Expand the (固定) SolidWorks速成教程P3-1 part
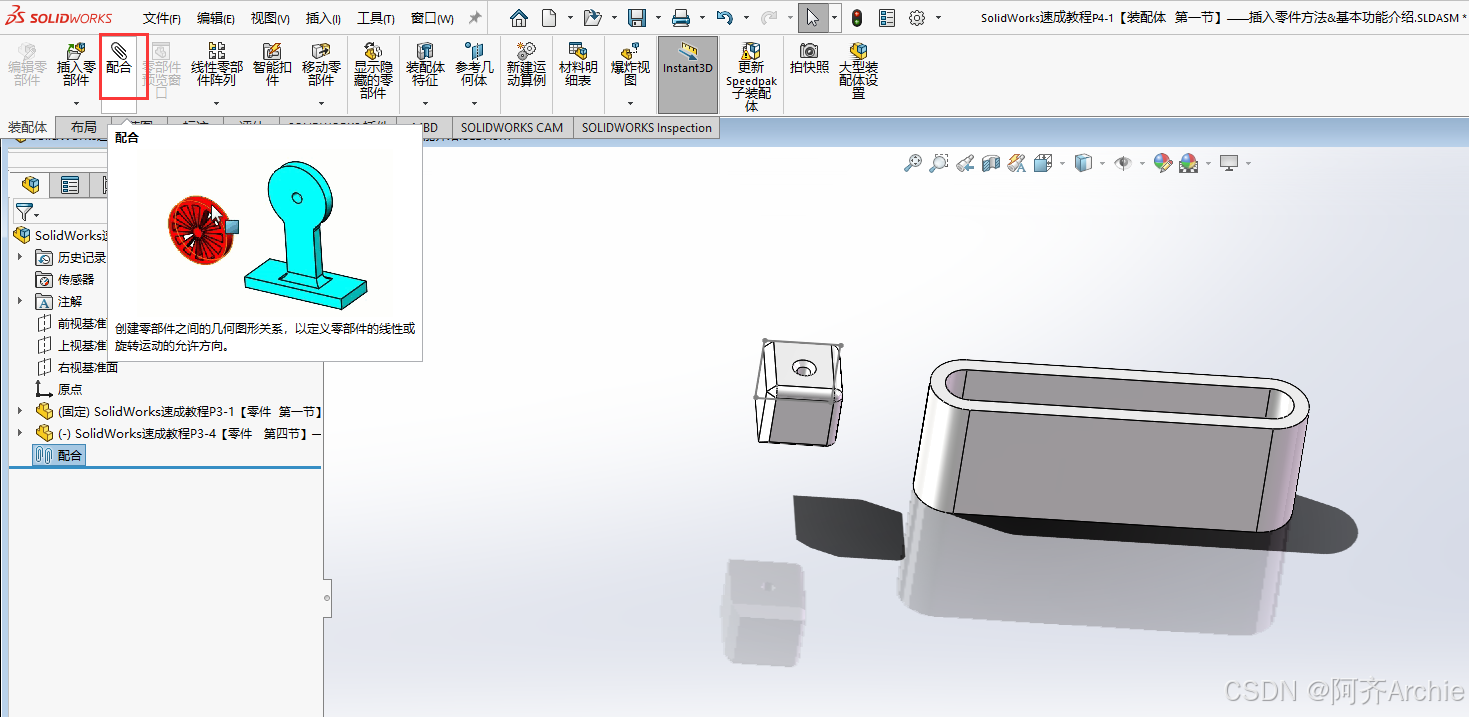1469x717 pixels. (19, 411)
